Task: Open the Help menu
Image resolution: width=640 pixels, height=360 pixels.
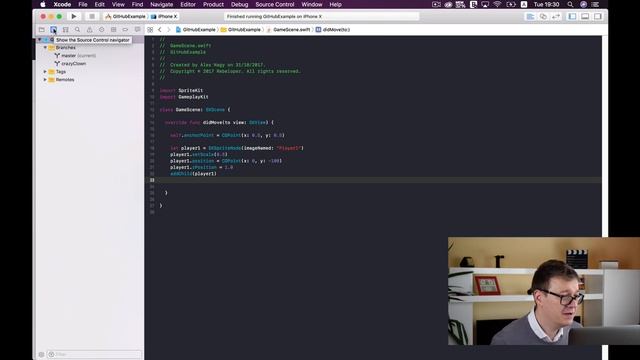Action: (x=335, y=4)
